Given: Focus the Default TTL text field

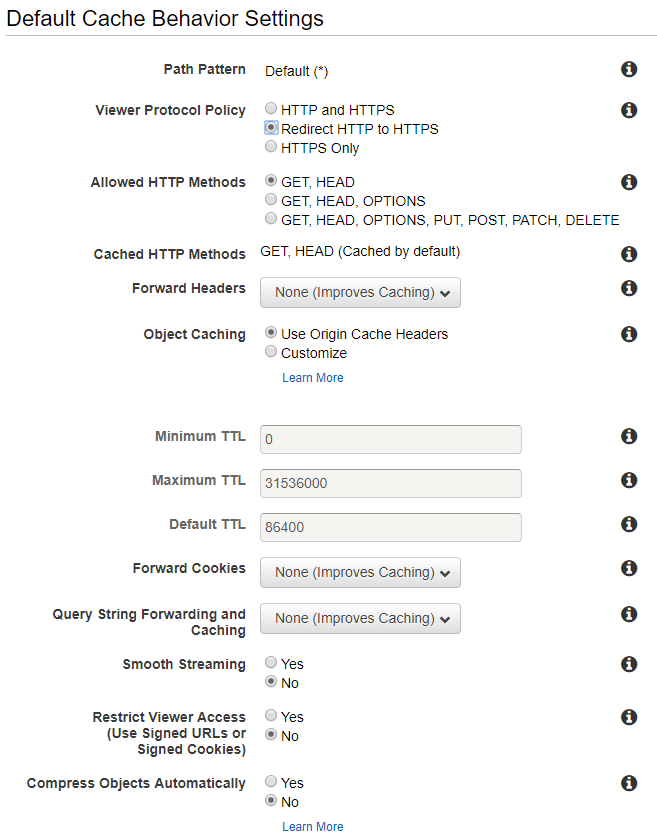Looking at the screenshot, I should [x=390, y=528].
